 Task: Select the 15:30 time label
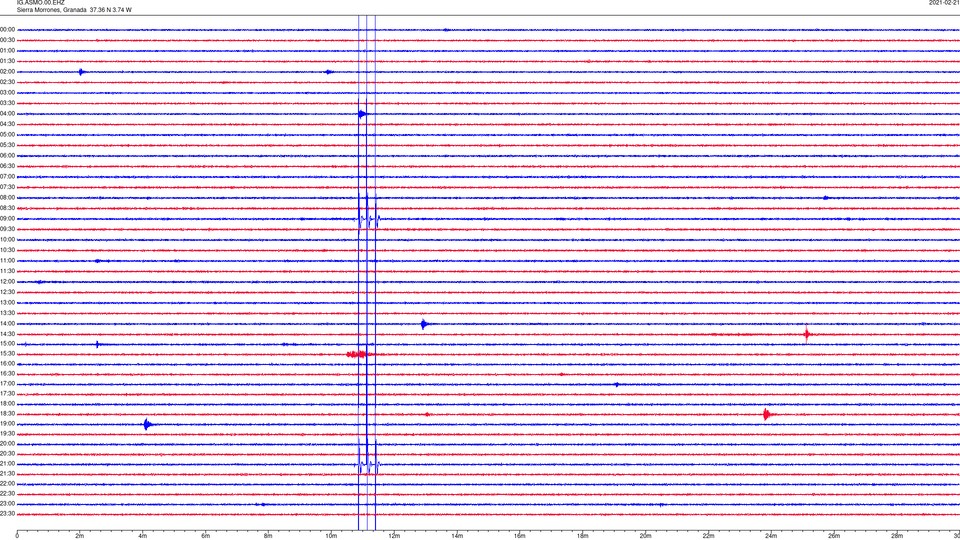tap(7, 354)
